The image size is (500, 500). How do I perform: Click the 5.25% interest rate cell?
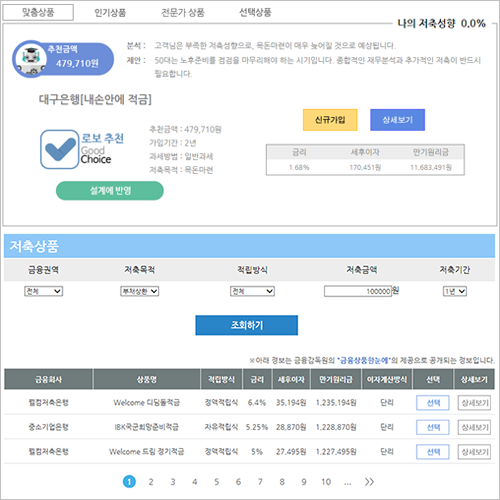pyautogui.click(x=257, y=427)
